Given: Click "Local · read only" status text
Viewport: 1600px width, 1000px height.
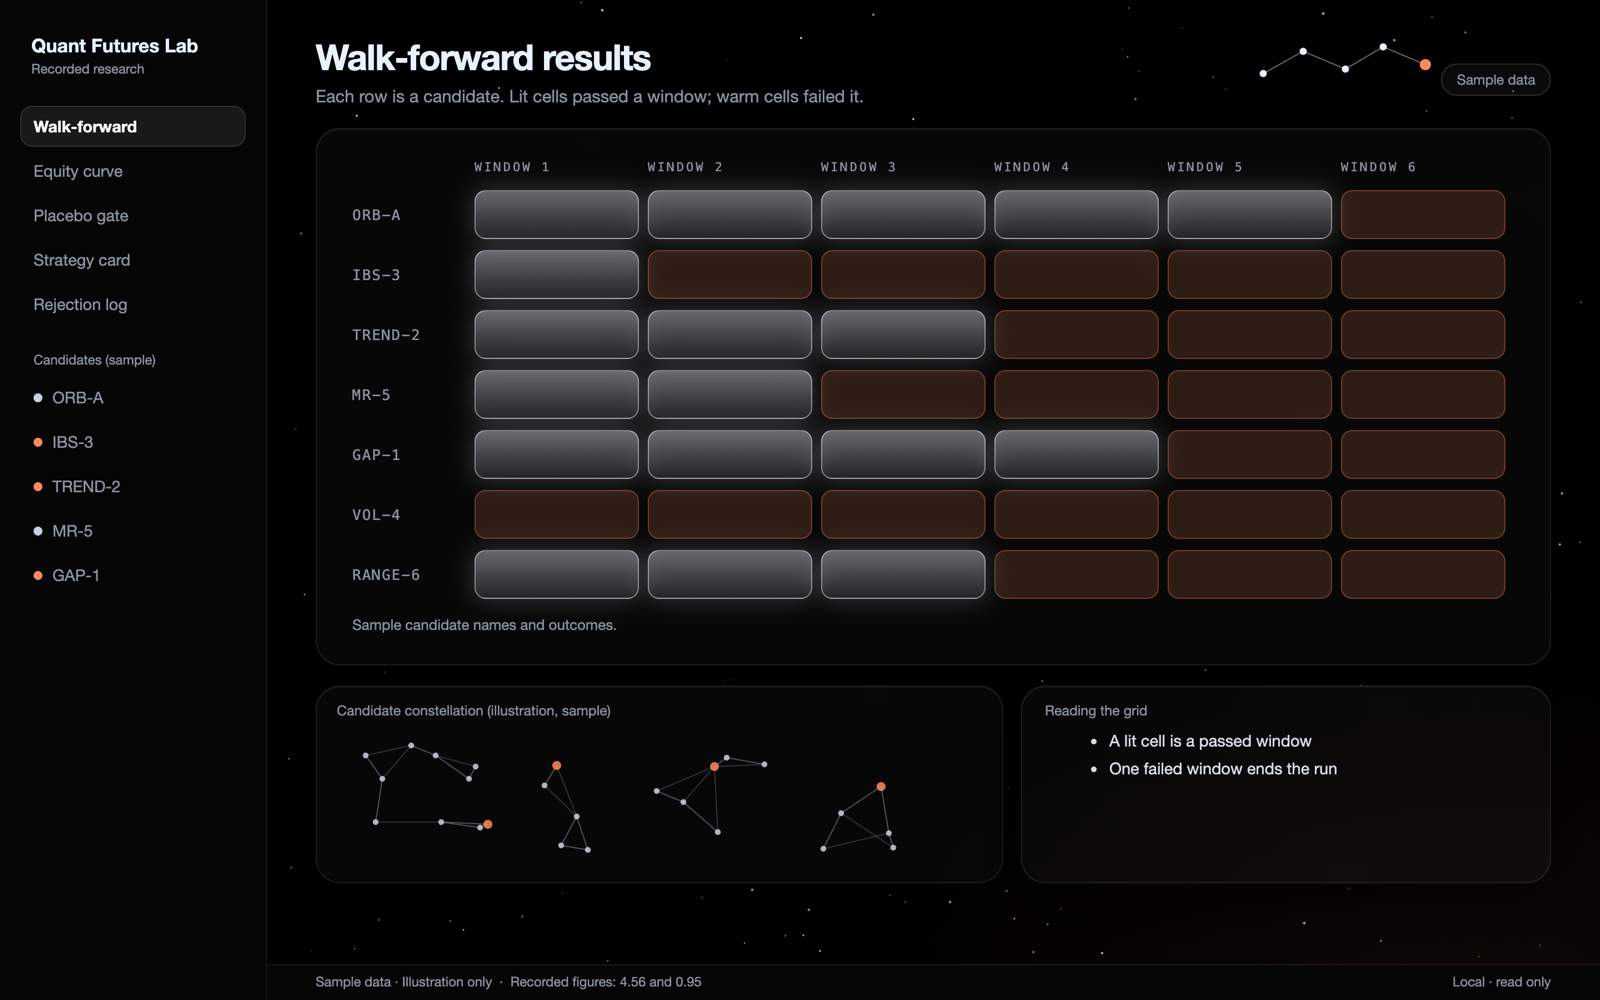Looking at the screenshot, I should pos(1501,982).
